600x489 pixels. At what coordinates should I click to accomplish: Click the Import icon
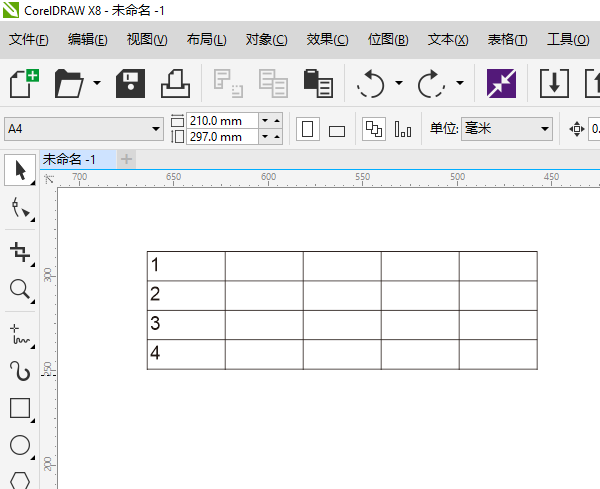pyautogui.click(x=554, y=83)
